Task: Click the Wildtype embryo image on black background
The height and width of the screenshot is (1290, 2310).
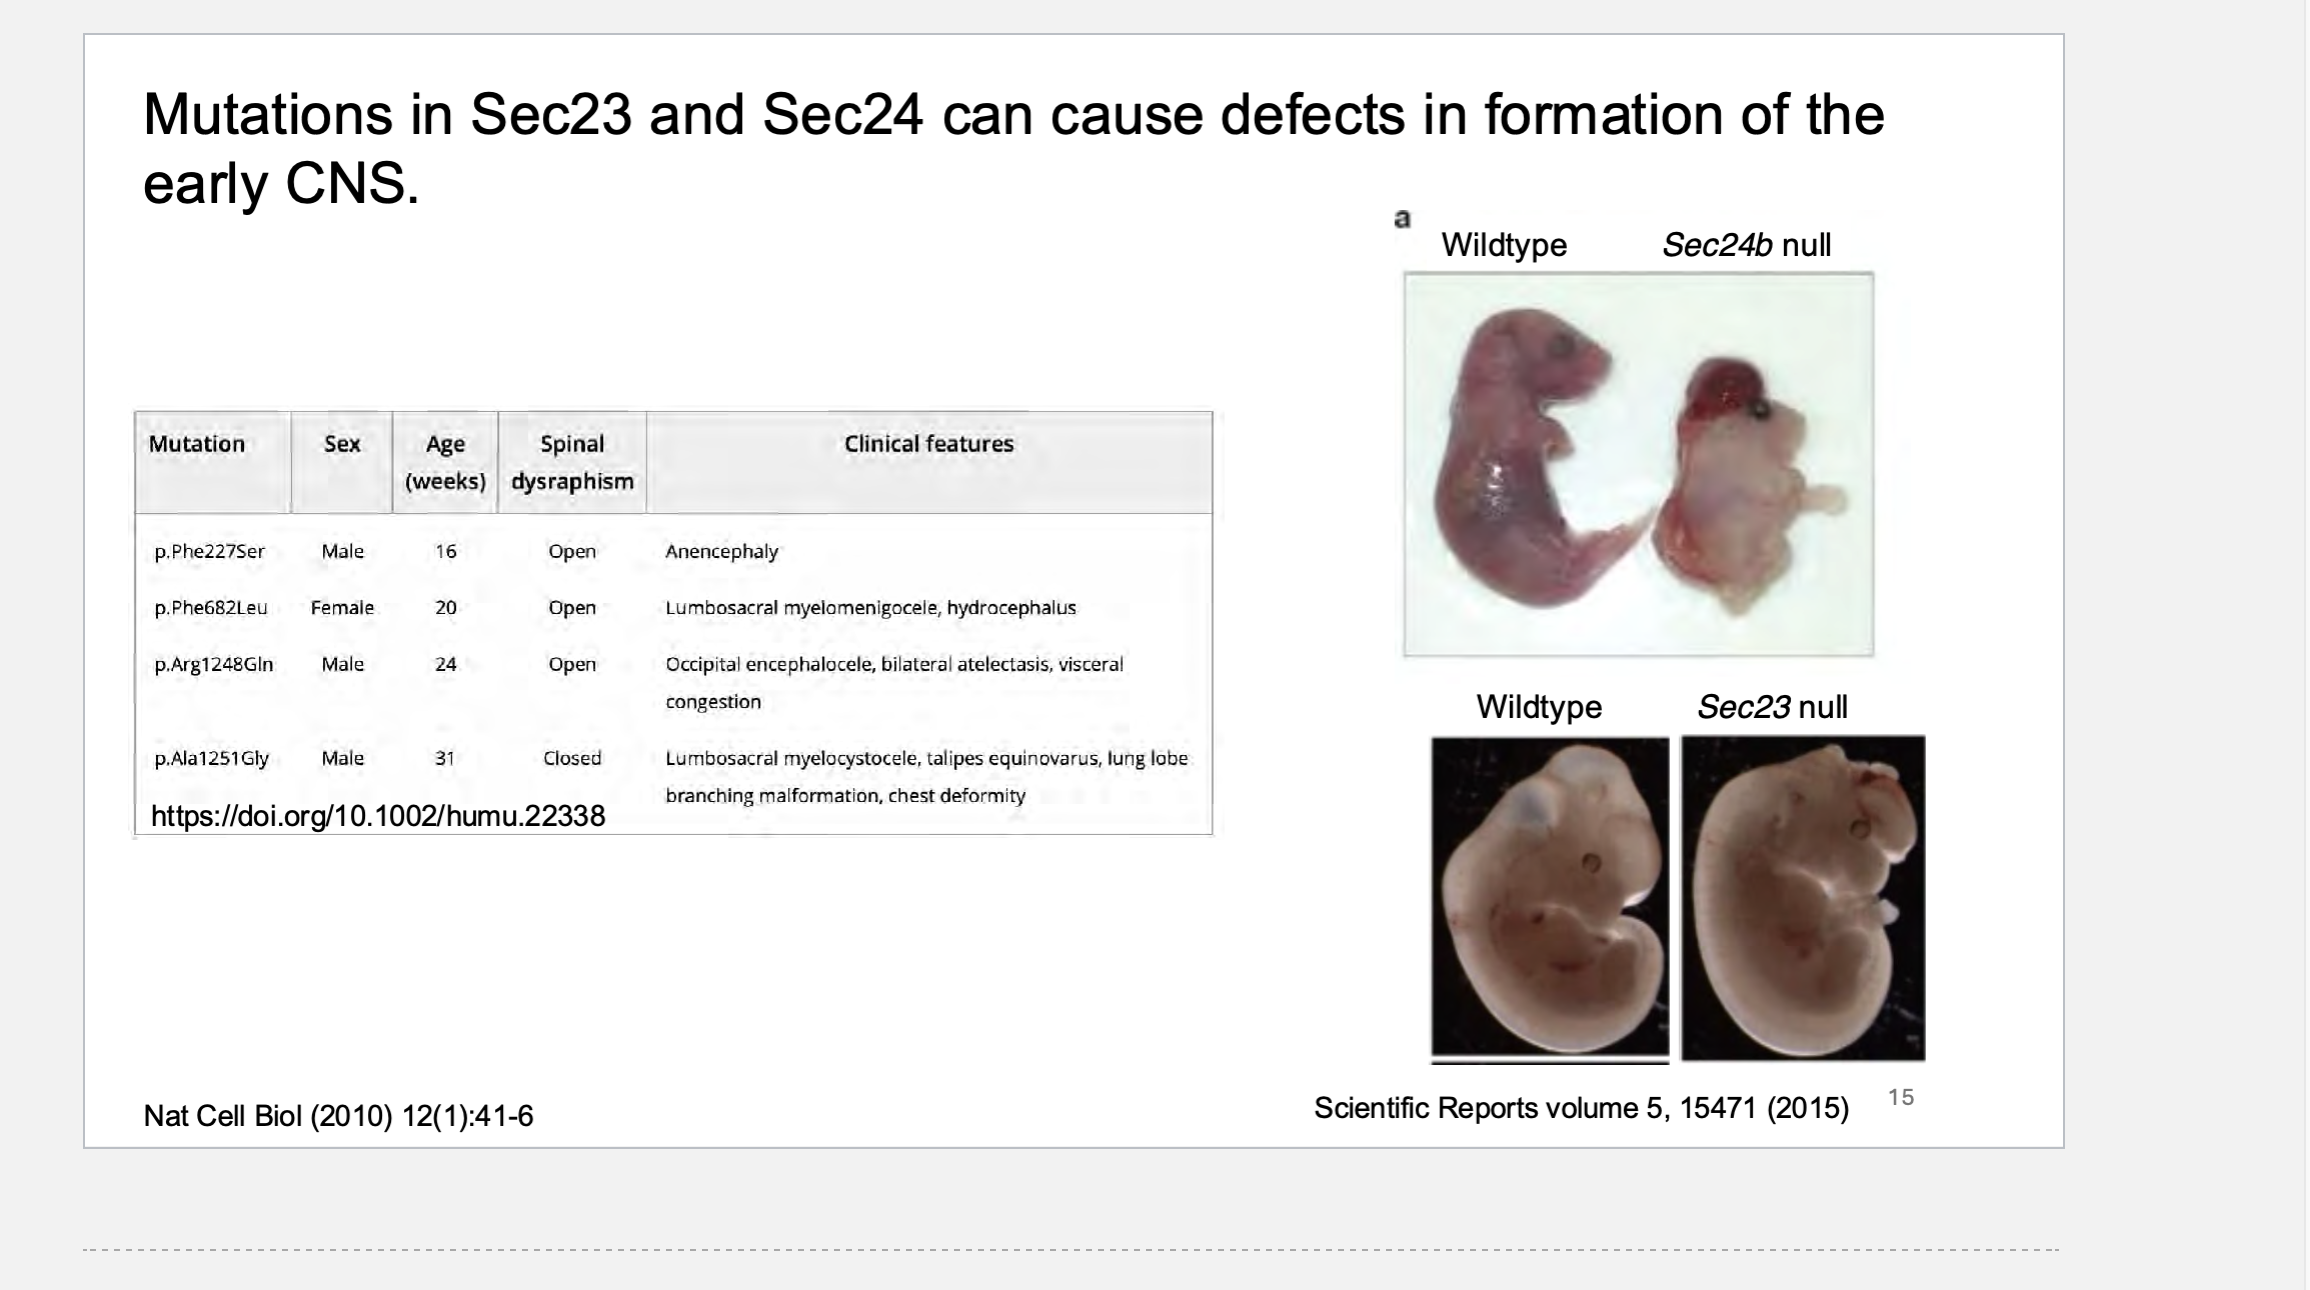Action: pos(1550,898)
